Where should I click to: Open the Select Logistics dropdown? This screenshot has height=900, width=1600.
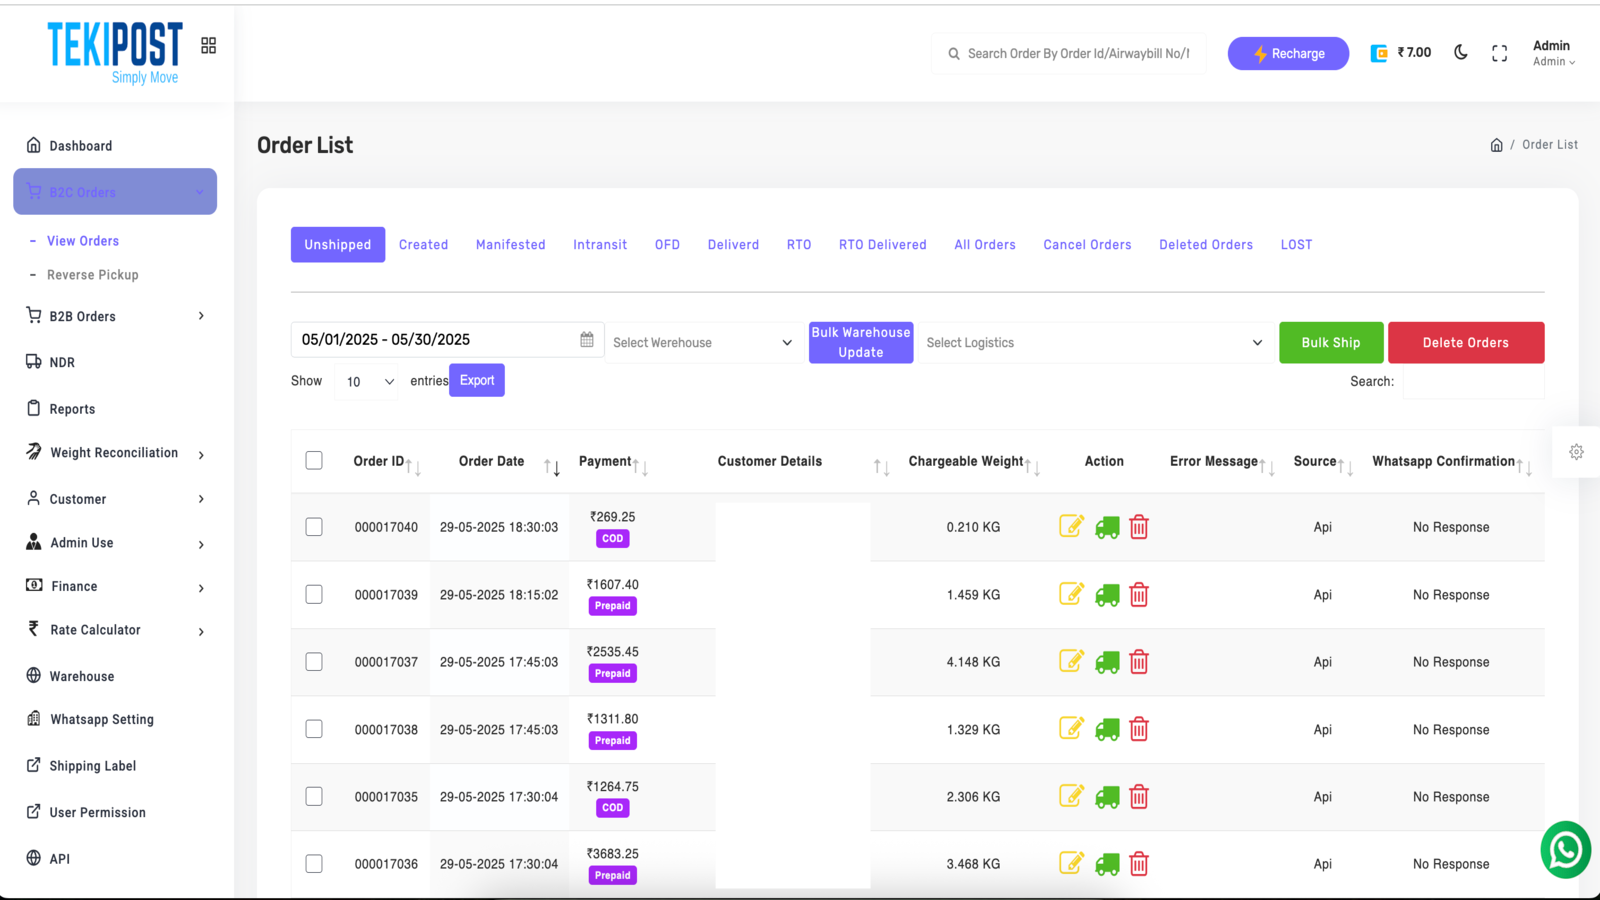(x=1093, y=342)
